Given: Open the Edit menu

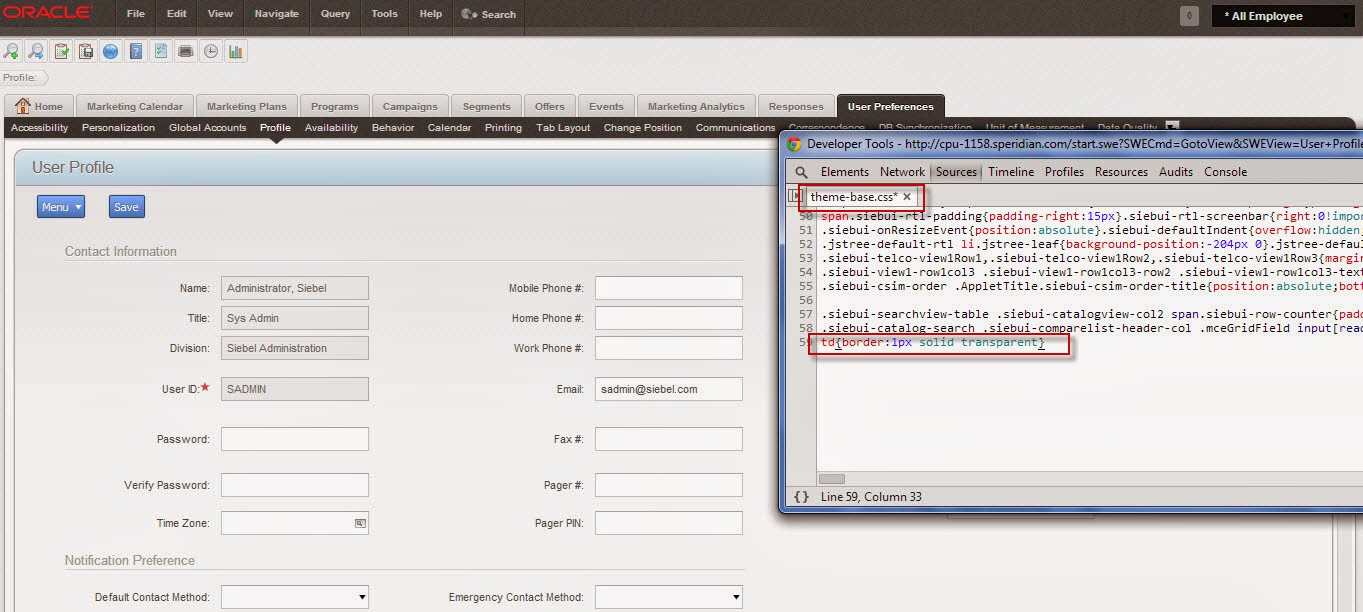Looking at the screenshot, I should point(177,14).
